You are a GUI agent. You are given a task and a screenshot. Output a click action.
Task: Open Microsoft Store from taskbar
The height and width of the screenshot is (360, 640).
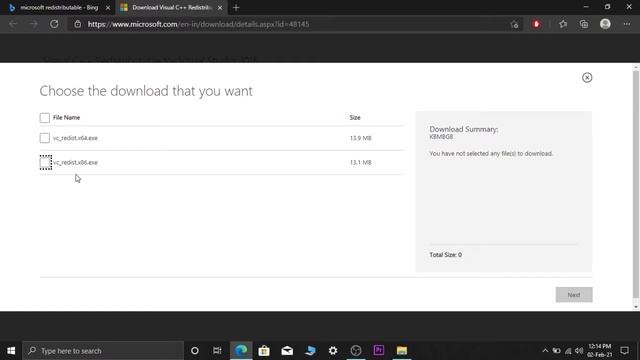[264, 351]
